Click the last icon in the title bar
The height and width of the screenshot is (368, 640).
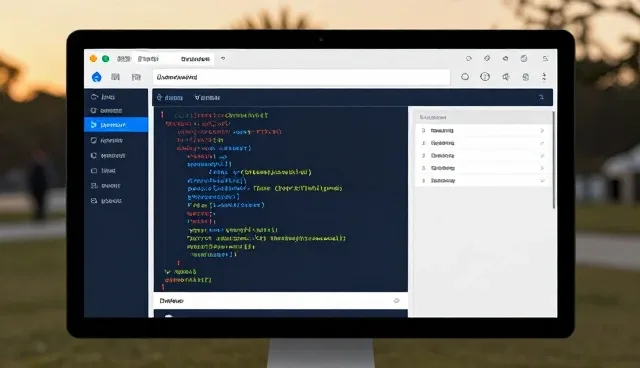(x=545, y=58)
